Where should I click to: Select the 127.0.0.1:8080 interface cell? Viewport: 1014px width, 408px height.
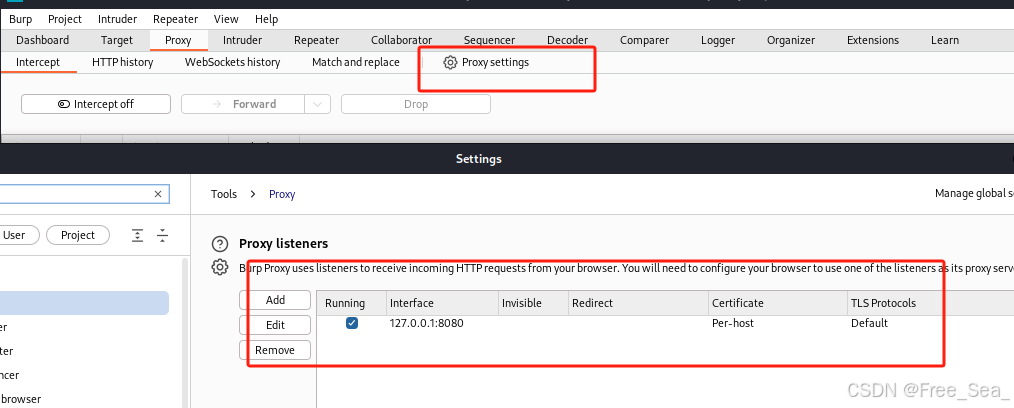426,323
